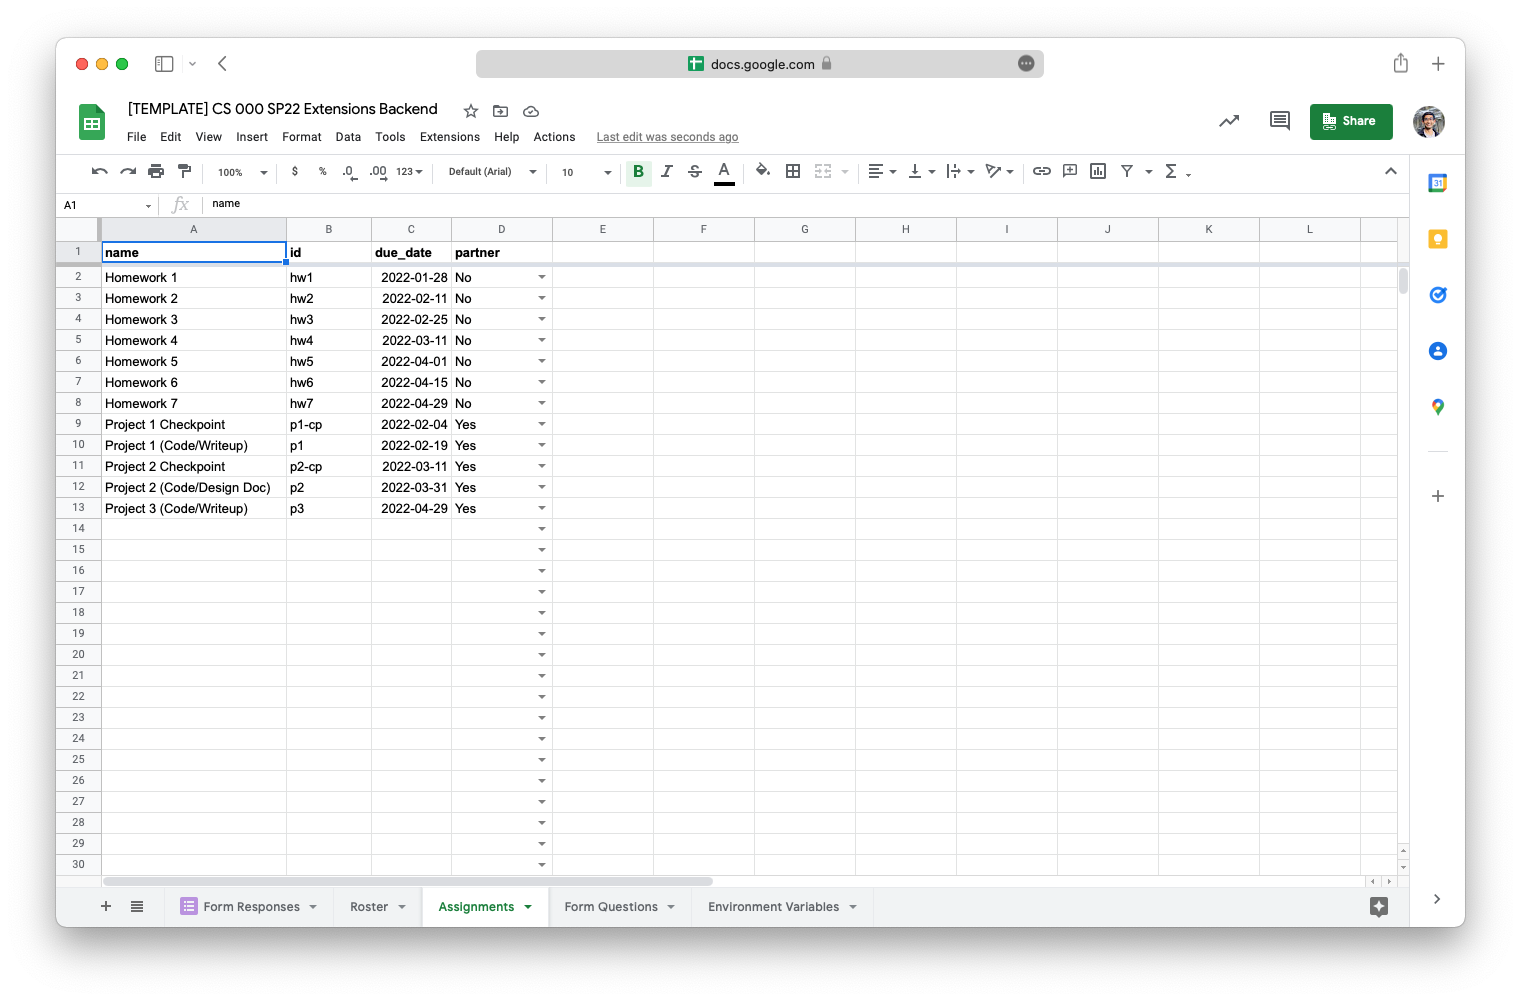The image size is (1521, 1001).
Task: Open vertical align options
Action: pyautogui.click(x=921, y=172)
